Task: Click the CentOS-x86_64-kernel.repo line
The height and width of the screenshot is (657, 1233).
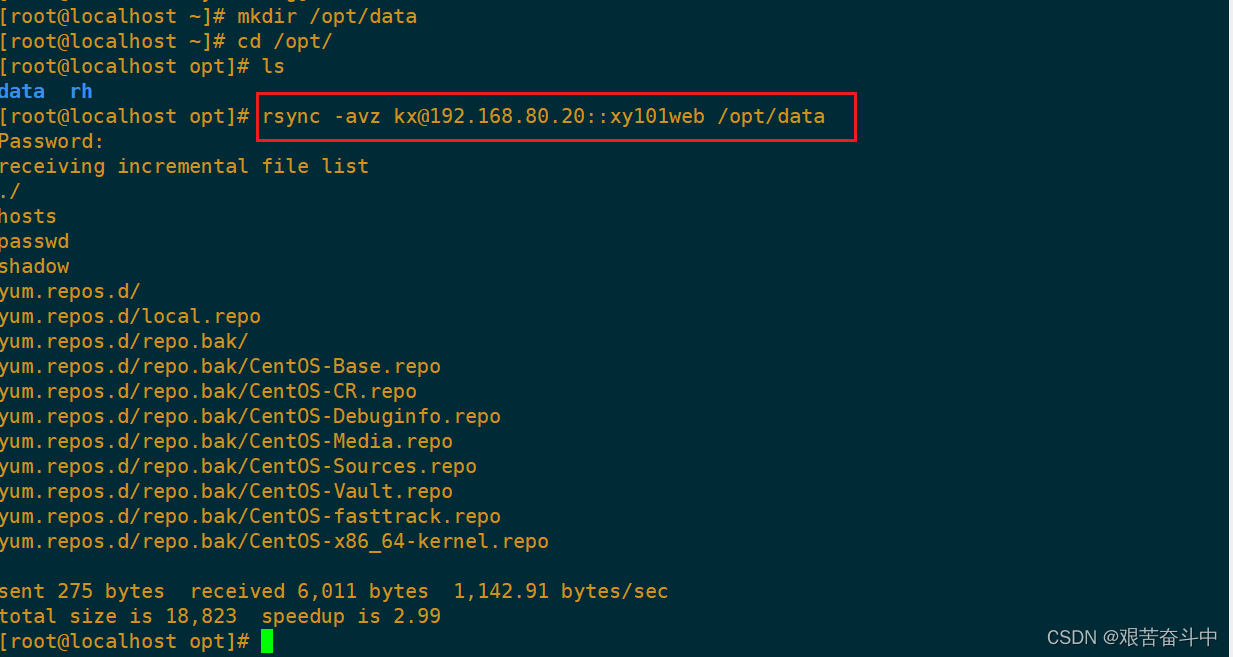Action: 274,541
